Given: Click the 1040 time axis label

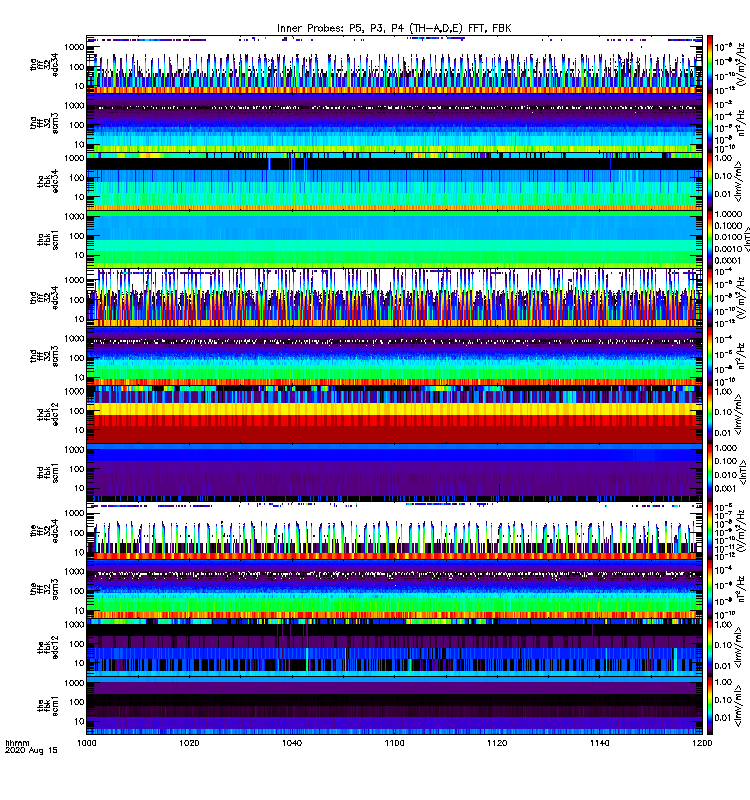Looking at the screenshot, I should click(x=292, y=743).
